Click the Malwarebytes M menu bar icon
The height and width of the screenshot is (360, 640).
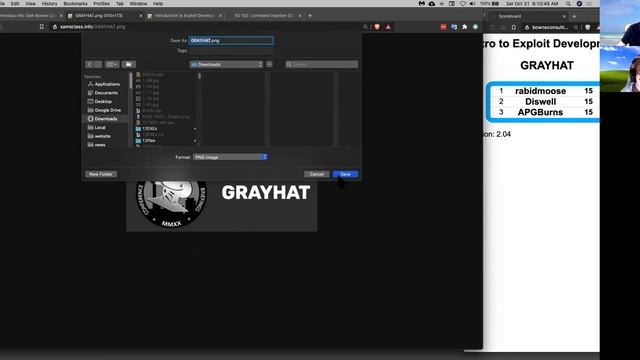[422, 3]
